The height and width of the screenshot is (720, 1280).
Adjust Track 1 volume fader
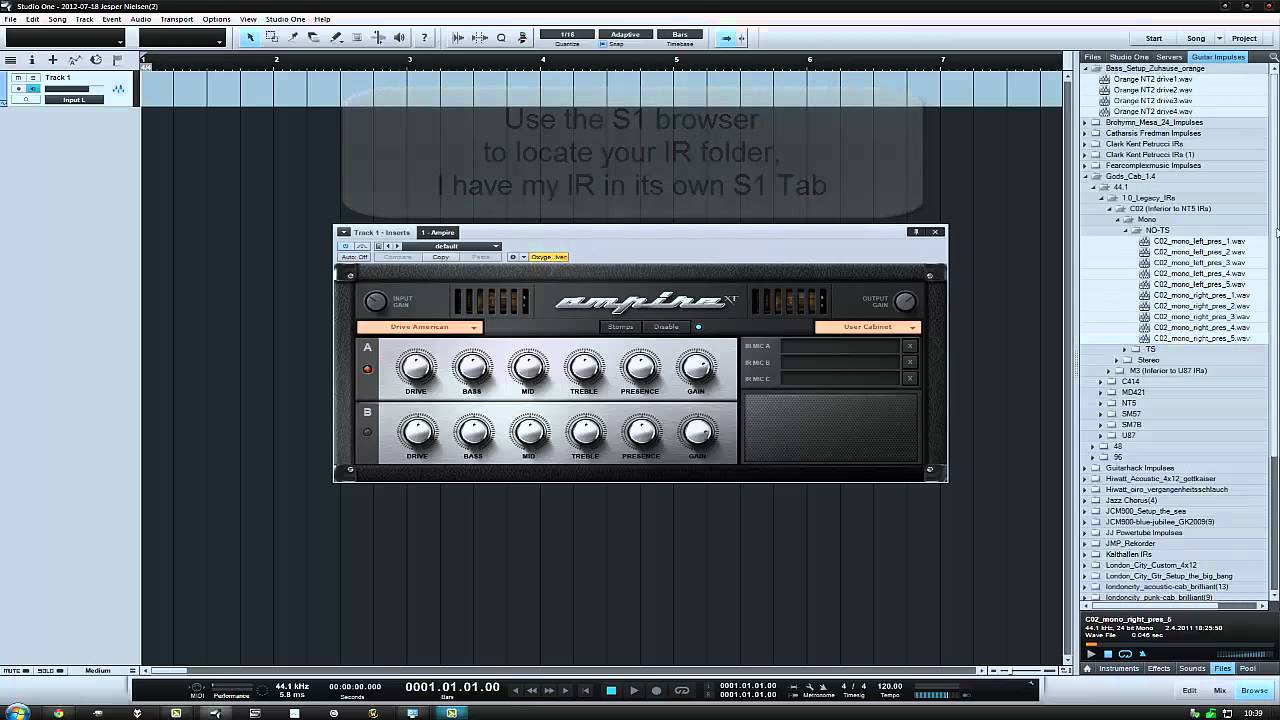tap(73, 89)
